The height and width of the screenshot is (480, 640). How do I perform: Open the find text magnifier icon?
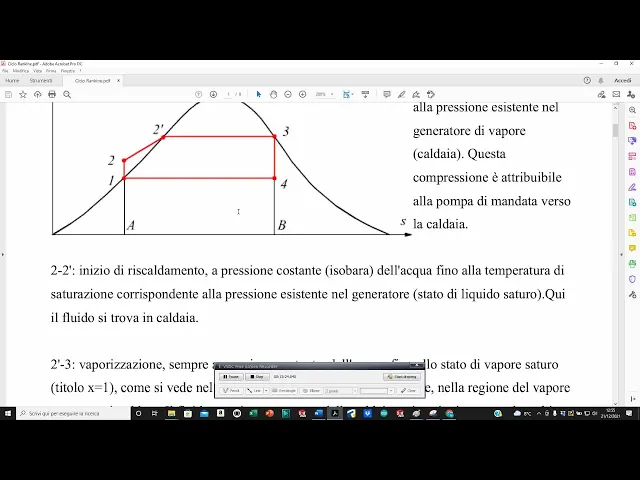(x=67, y=95)
